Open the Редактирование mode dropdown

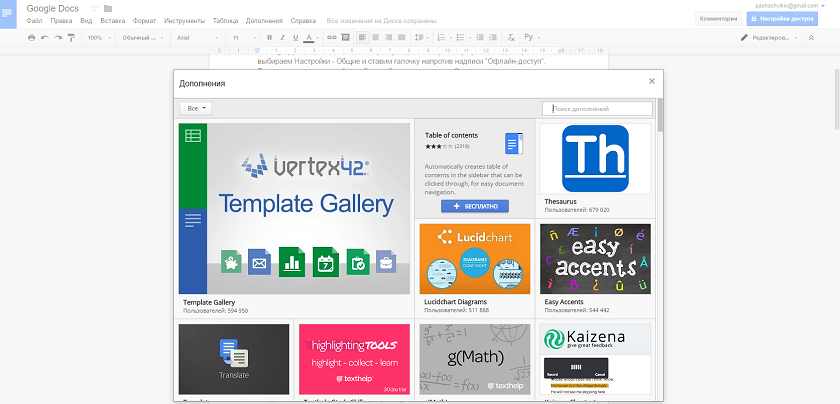[769, 38]
